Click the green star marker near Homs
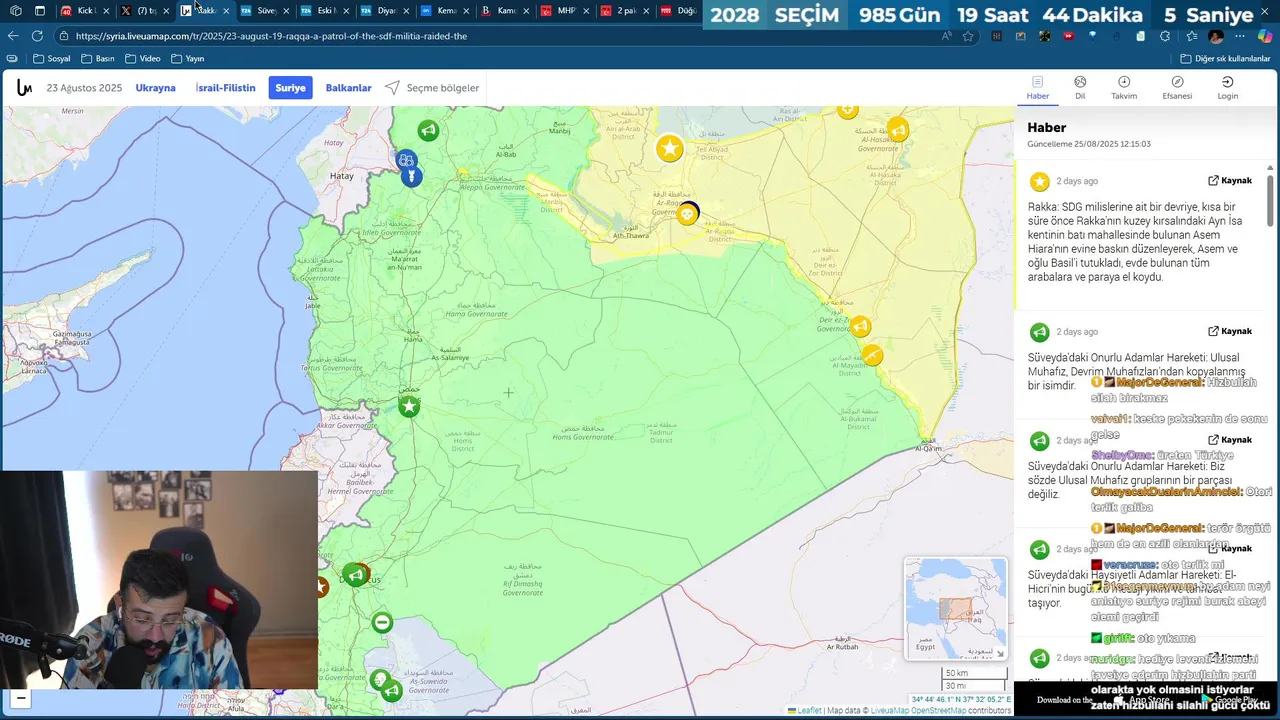The height and width of the screenshot is (720, 1280). click(x=408, y=406)
